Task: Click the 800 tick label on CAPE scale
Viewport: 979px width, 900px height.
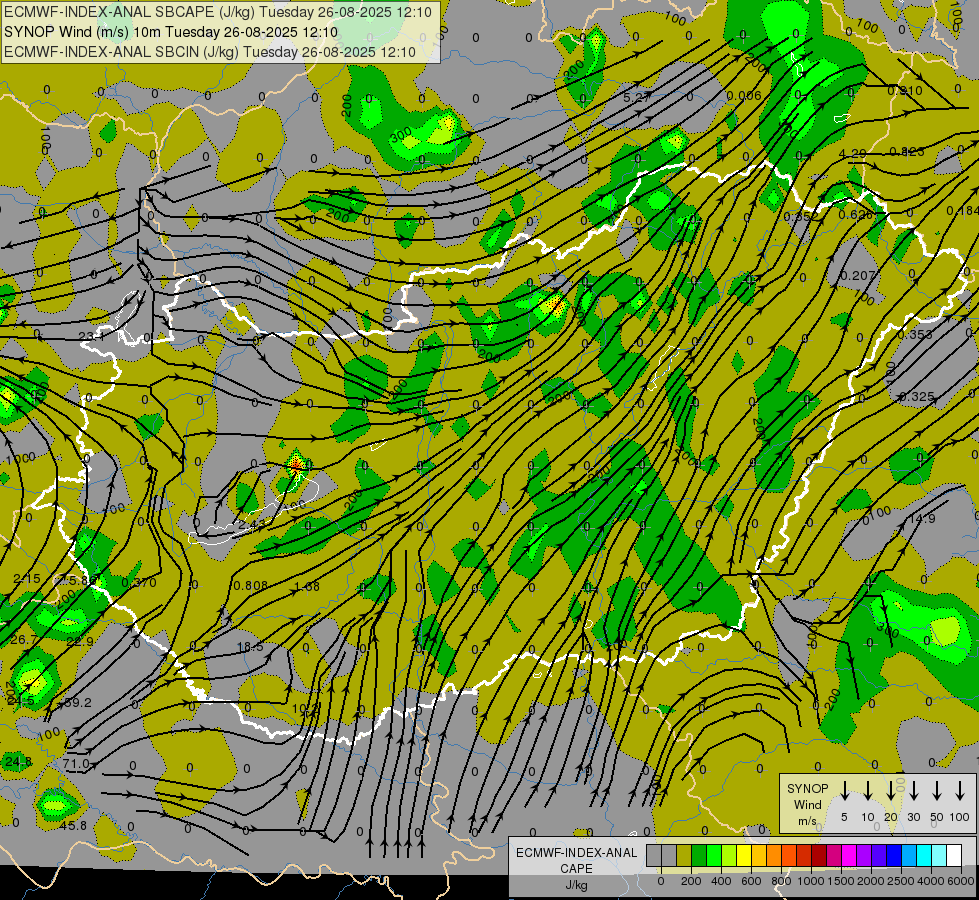Action: tap(781, 881)
